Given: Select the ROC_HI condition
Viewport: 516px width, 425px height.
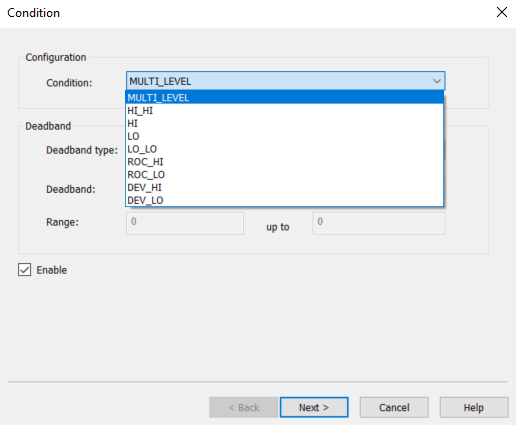Looking at the screenshot, I should (x=284, y=162).
